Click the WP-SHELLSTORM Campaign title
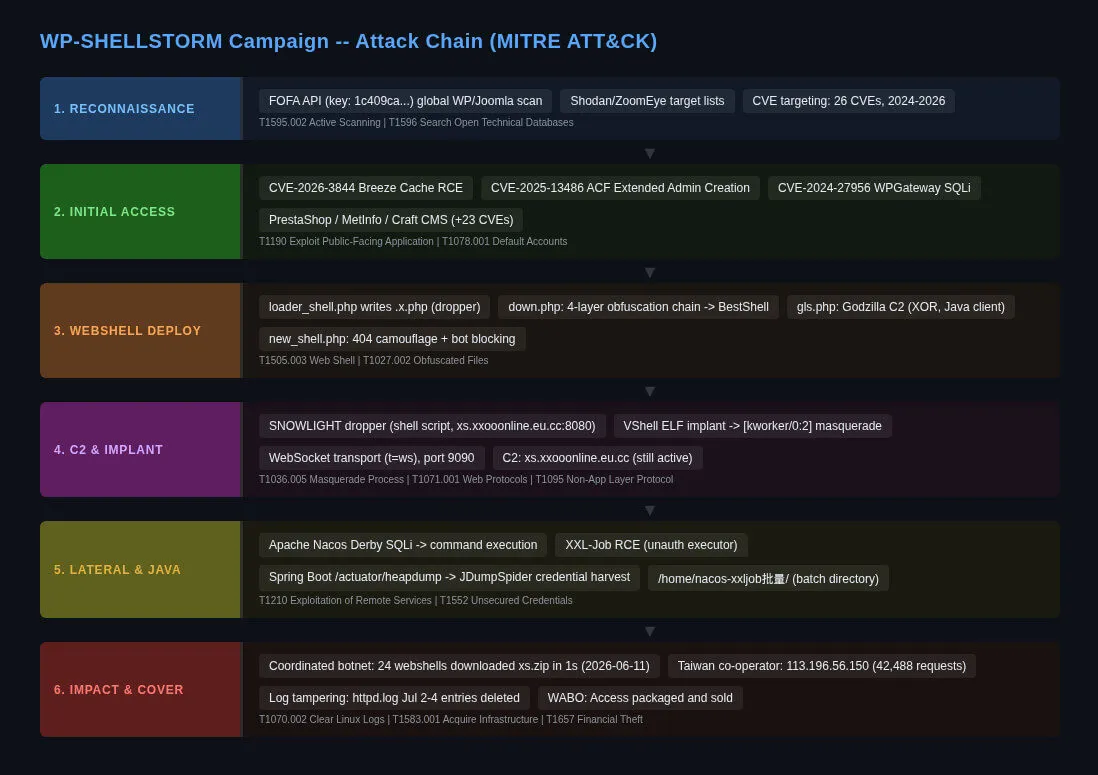The image size is (1098, 775). pos(348,41)
